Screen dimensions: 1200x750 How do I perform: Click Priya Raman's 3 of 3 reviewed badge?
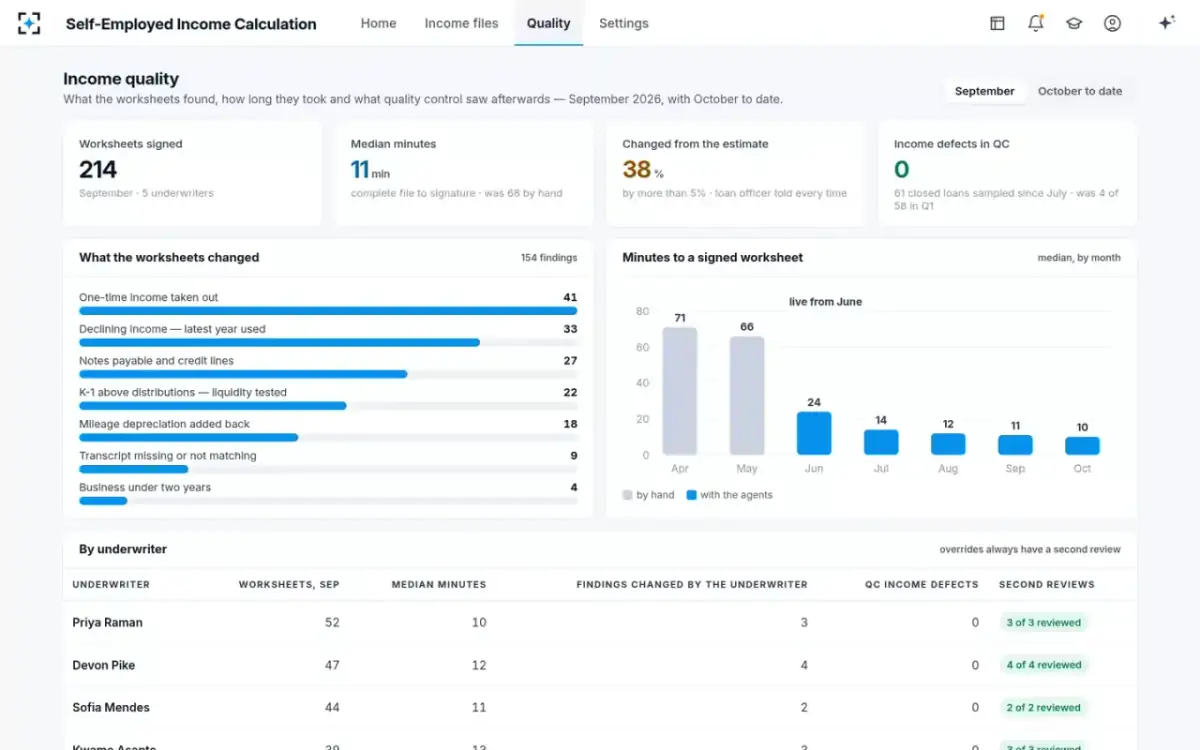1044,622
